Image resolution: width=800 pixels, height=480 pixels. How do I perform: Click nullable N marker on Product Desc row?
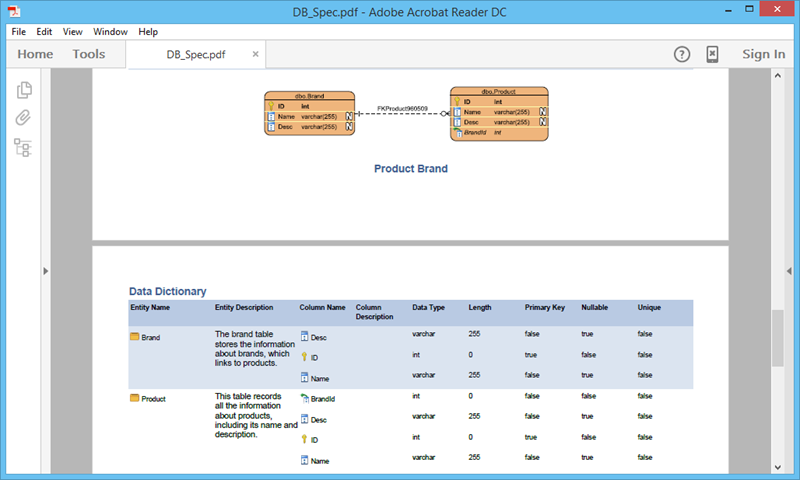(543, 121)
